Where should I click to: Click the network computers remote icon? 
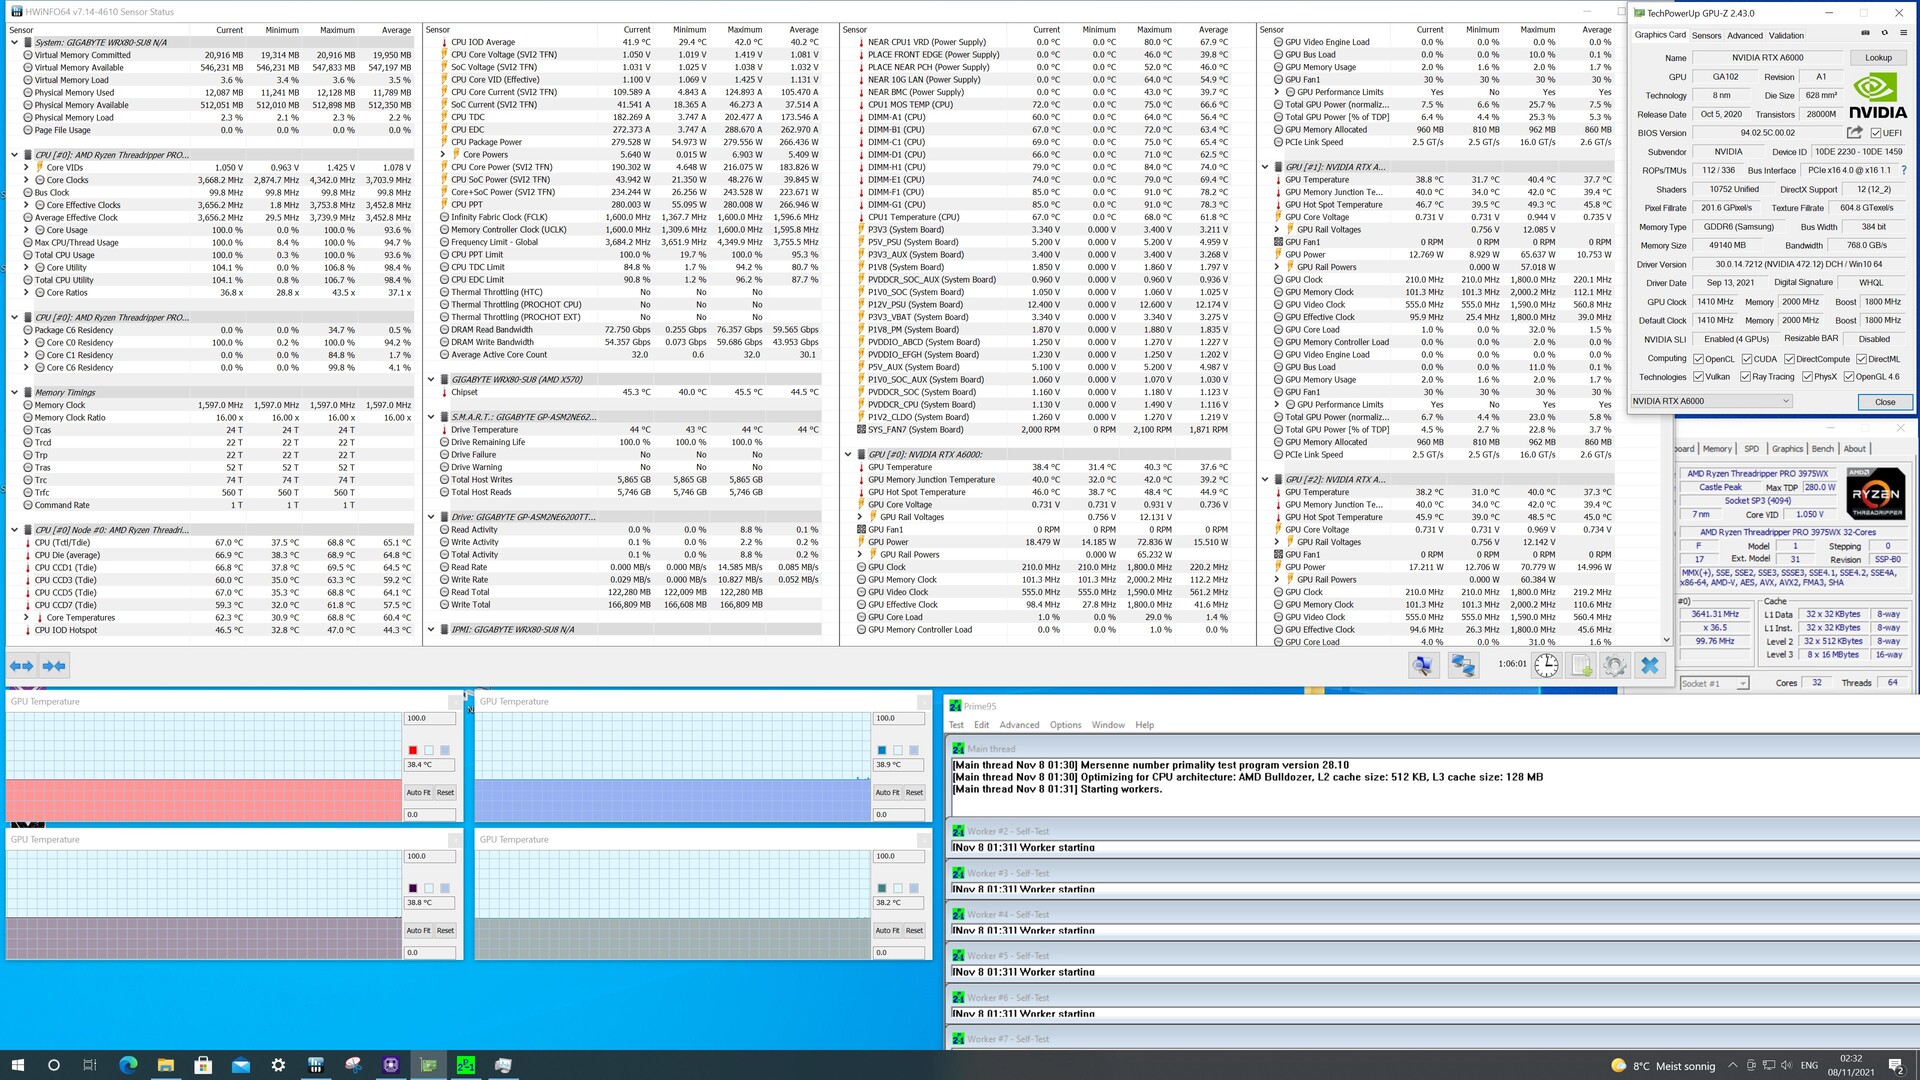point(1463,666)
